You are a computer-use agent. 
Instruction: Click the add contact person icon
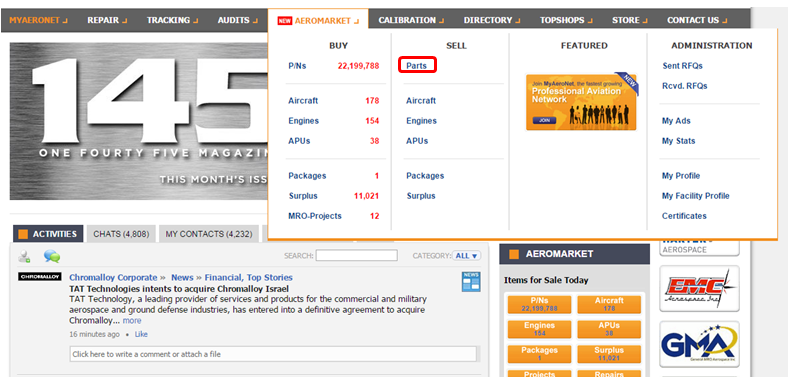(x=24, y=257)
